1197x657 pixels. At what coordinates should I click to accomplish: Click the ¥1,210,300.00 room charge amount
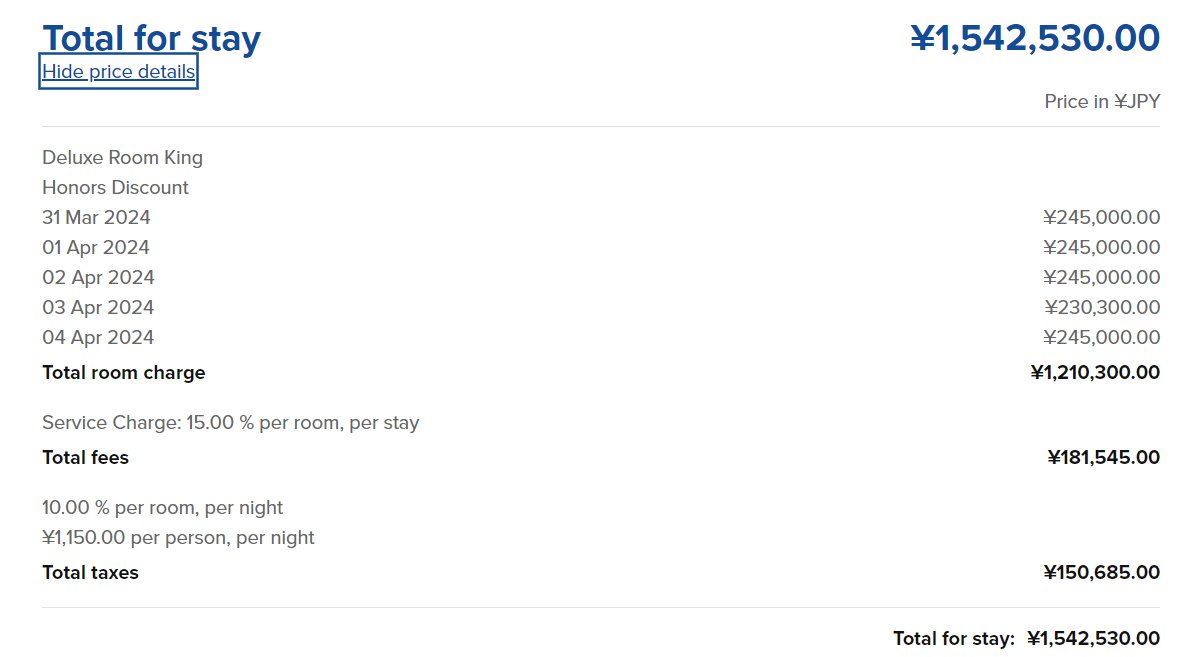[x=1095, y=372]
